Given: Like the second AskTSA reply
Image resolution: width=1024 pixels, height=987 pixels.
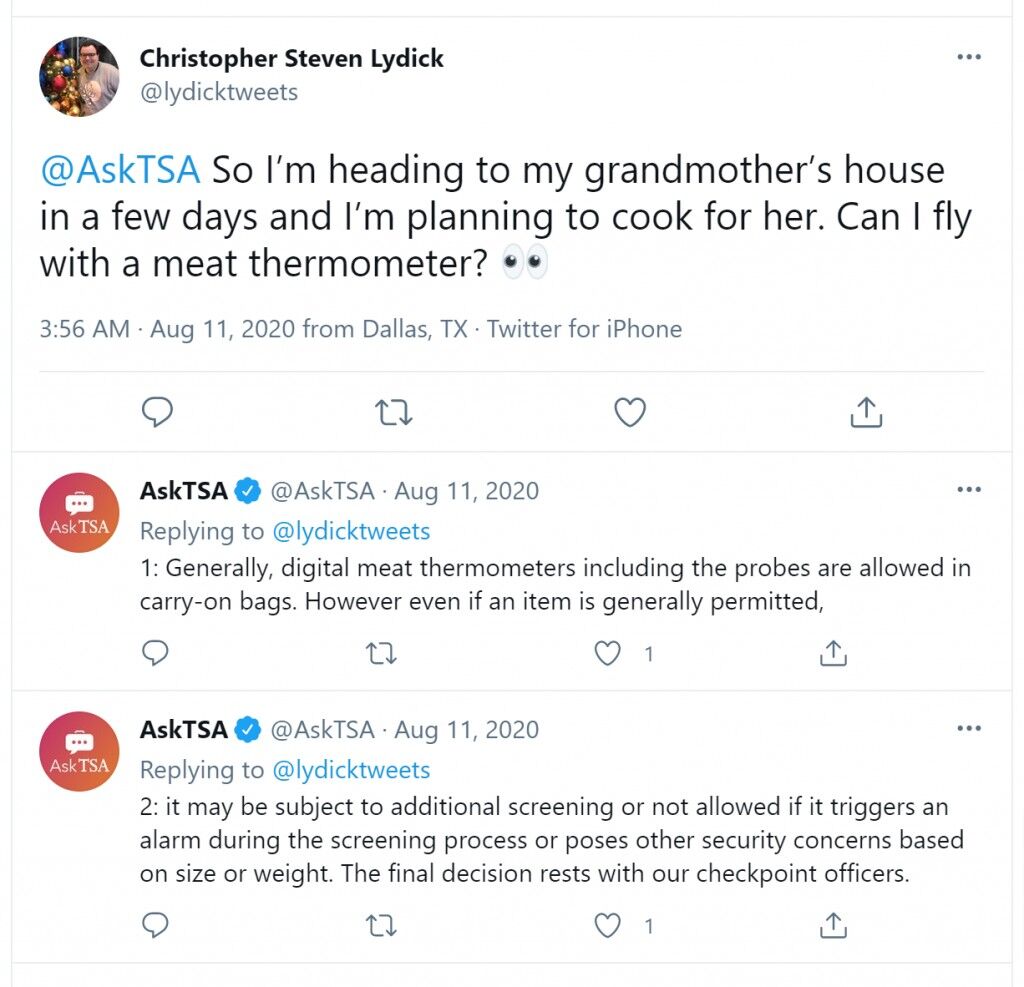Looking at the screenshot, I should 607,926.
